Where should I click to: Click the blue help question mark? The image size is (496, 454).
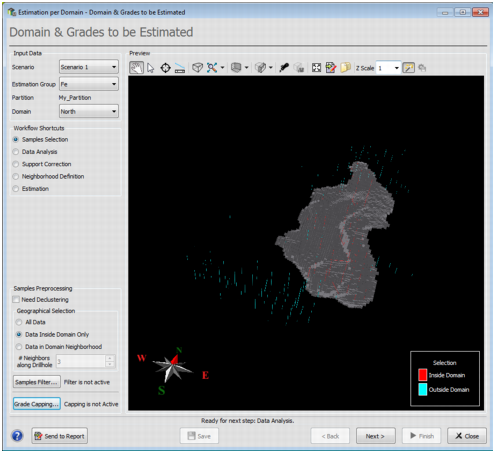(x=17, y=436)
